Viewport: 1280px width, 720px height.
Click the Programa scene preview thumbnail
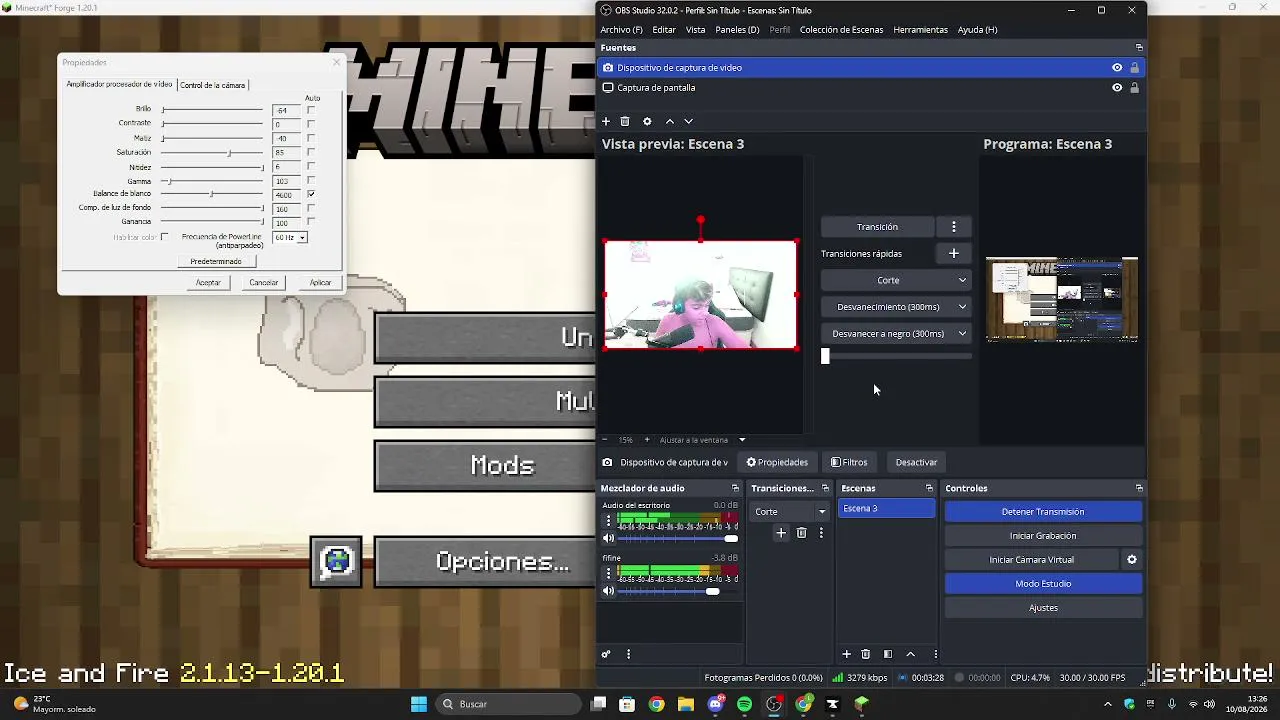pyautogui.click(x=1062, y=300)
